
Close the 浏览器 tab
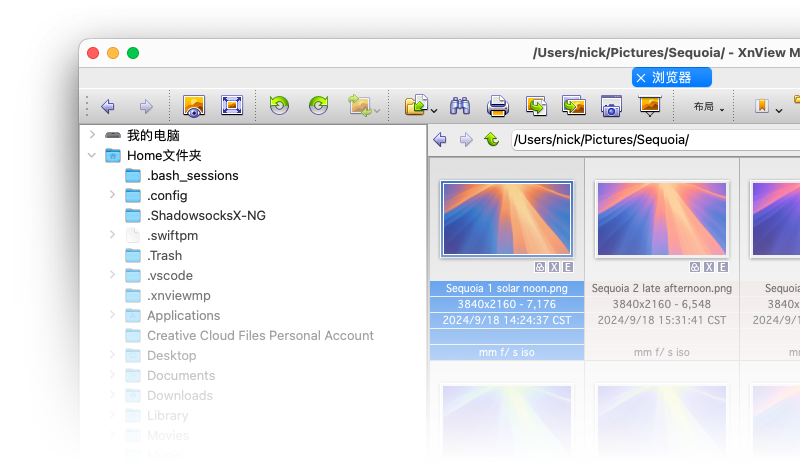[x=641, y=77]
